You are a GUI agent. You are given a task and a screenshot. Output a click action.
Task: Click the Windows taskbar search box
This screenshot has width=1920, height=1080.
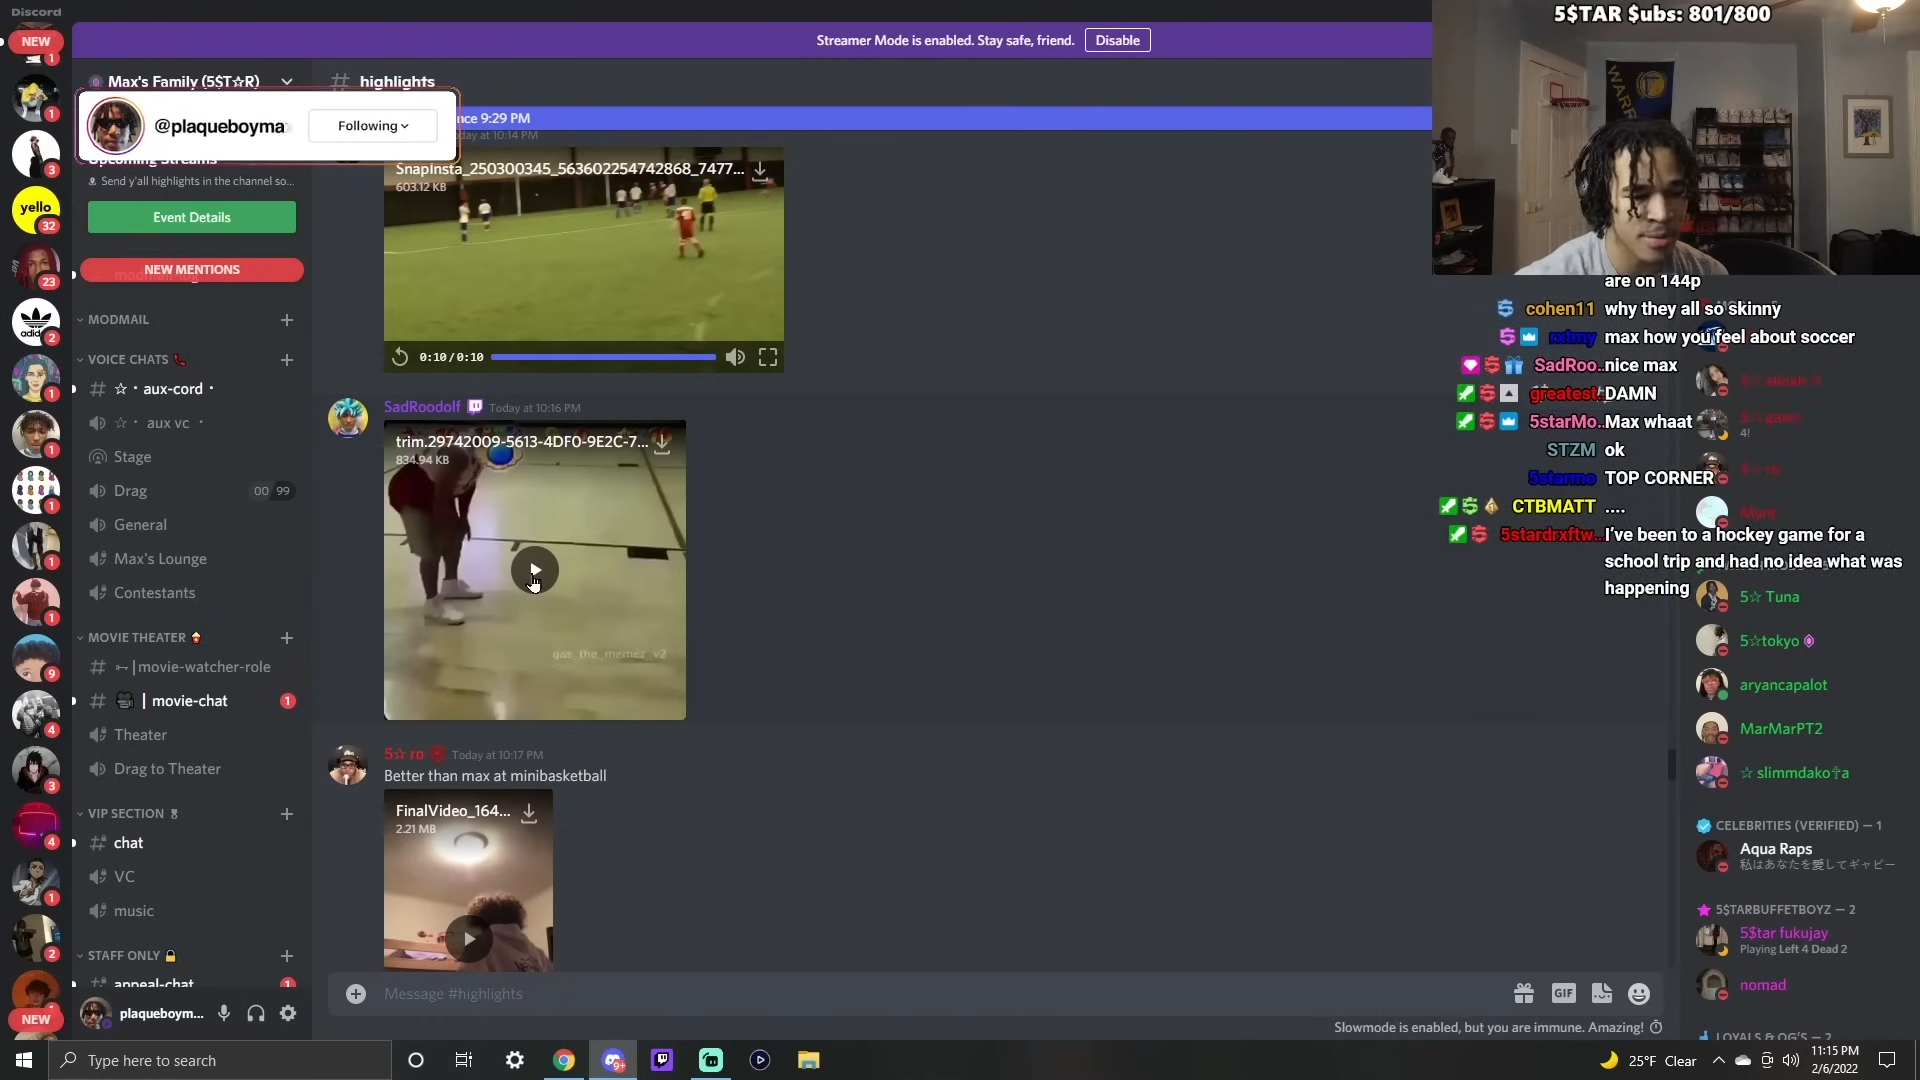pyautogui.click(x=220, y=1060)
